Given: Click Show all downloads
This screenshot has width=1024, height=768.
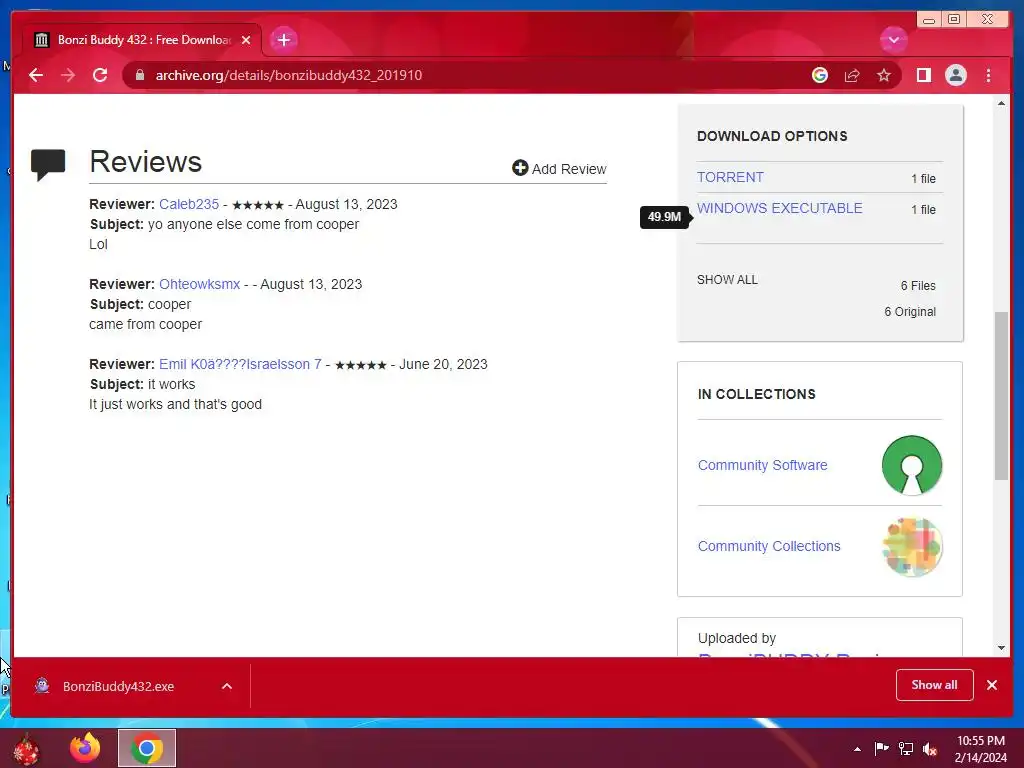Looking at the screenshot, I should click(x=935, y=684).
